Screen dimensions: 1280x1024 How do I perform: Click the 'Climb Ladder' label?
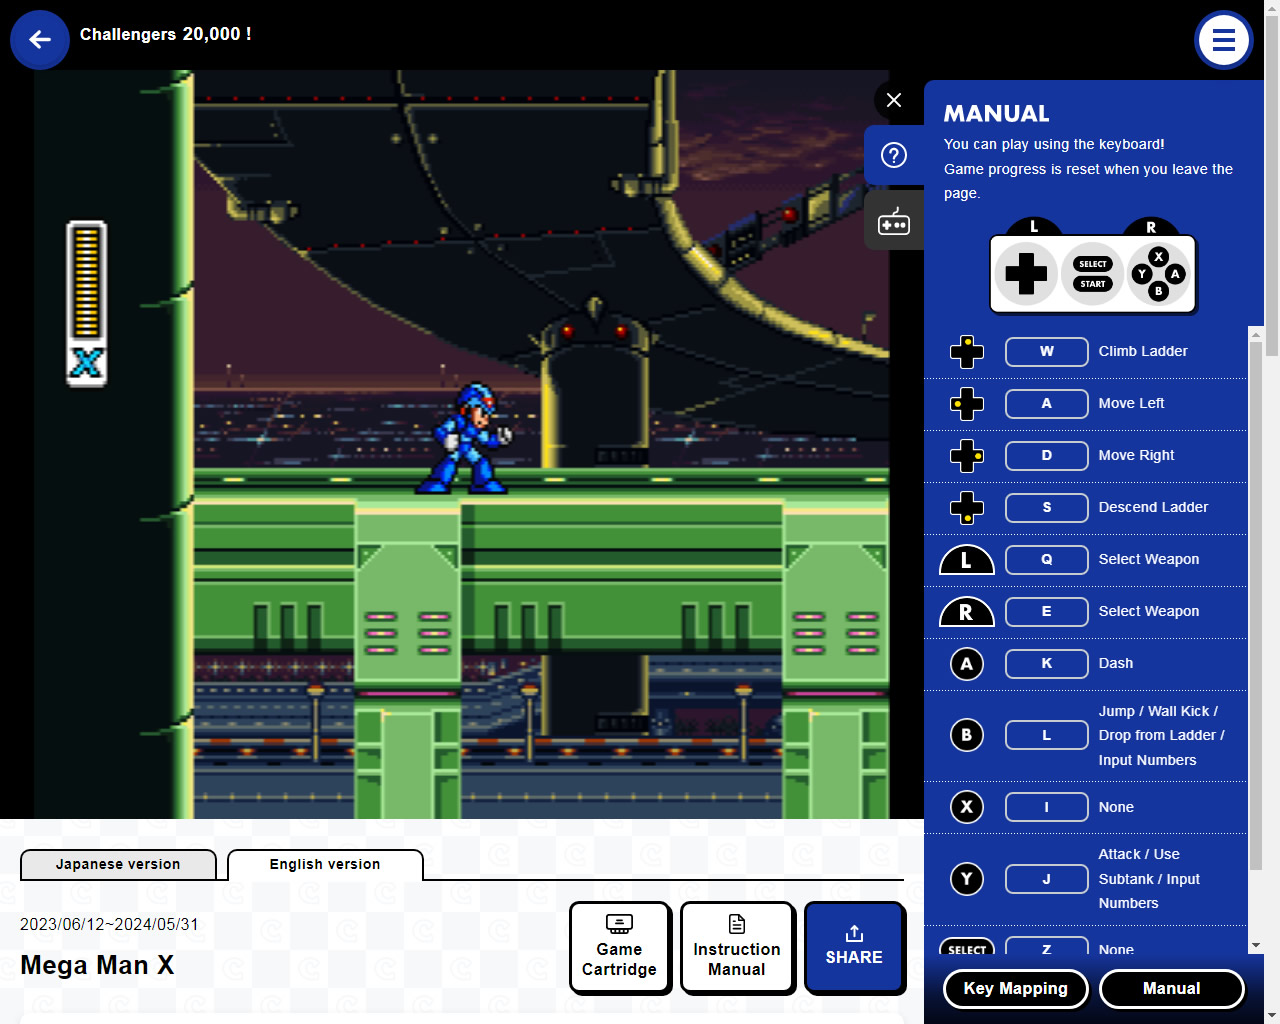(1143, 351)
